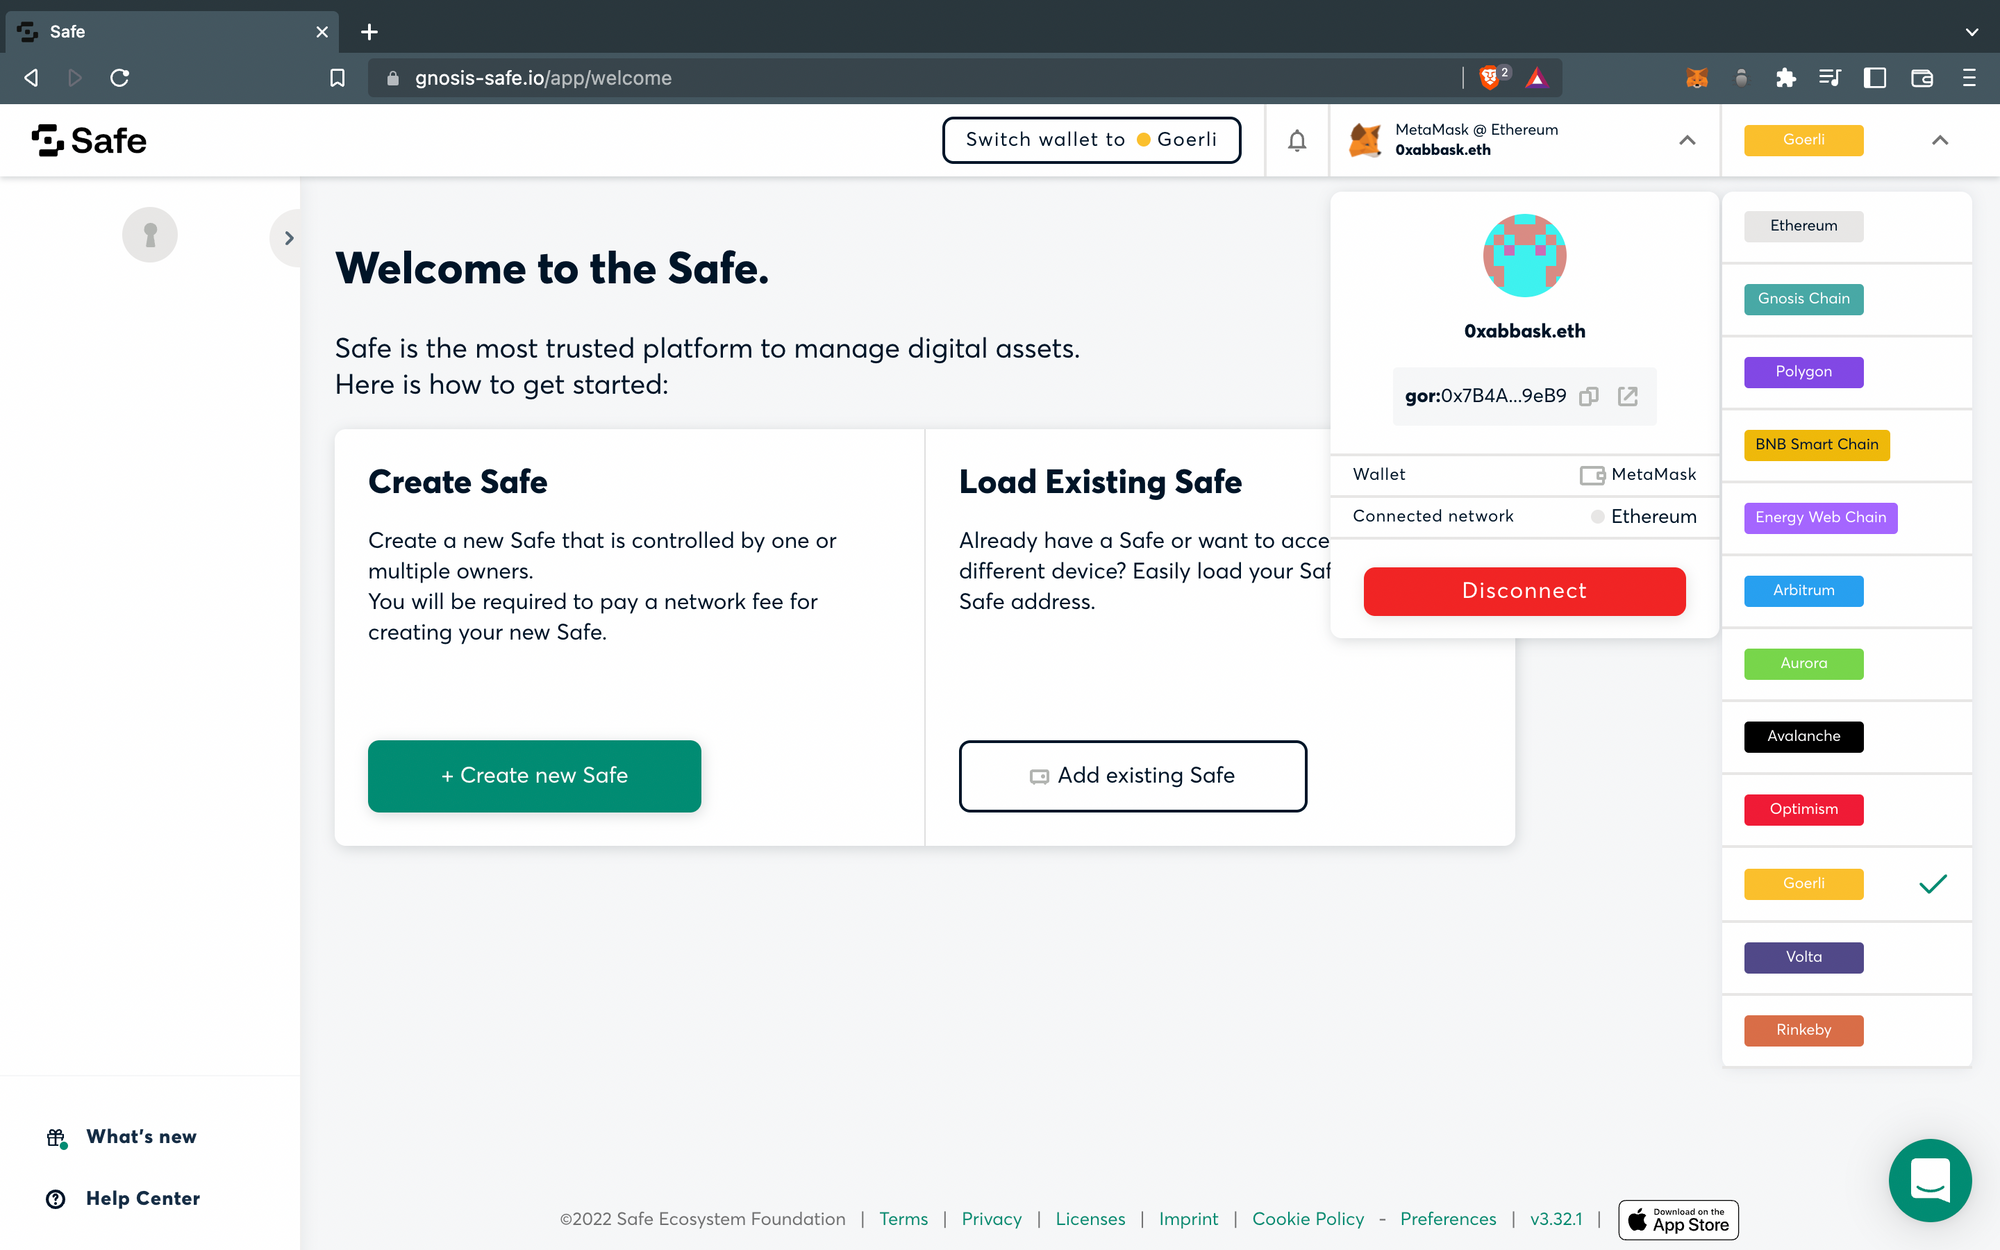Screen dimensions: 2000x1250
Task: Click the Disconnect red button
Action: coord(1525,589)
